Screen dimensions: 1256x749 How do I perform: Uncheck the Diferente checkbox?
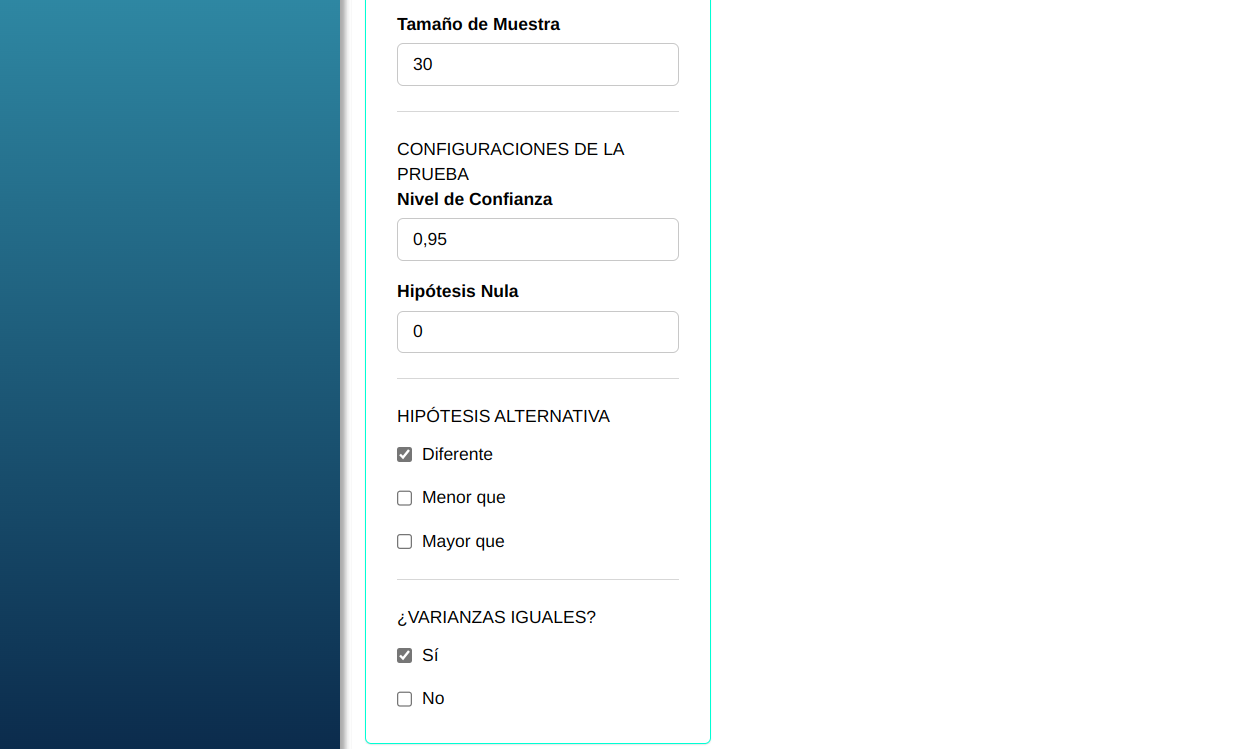pyautogui.click(x=404, y=455)
